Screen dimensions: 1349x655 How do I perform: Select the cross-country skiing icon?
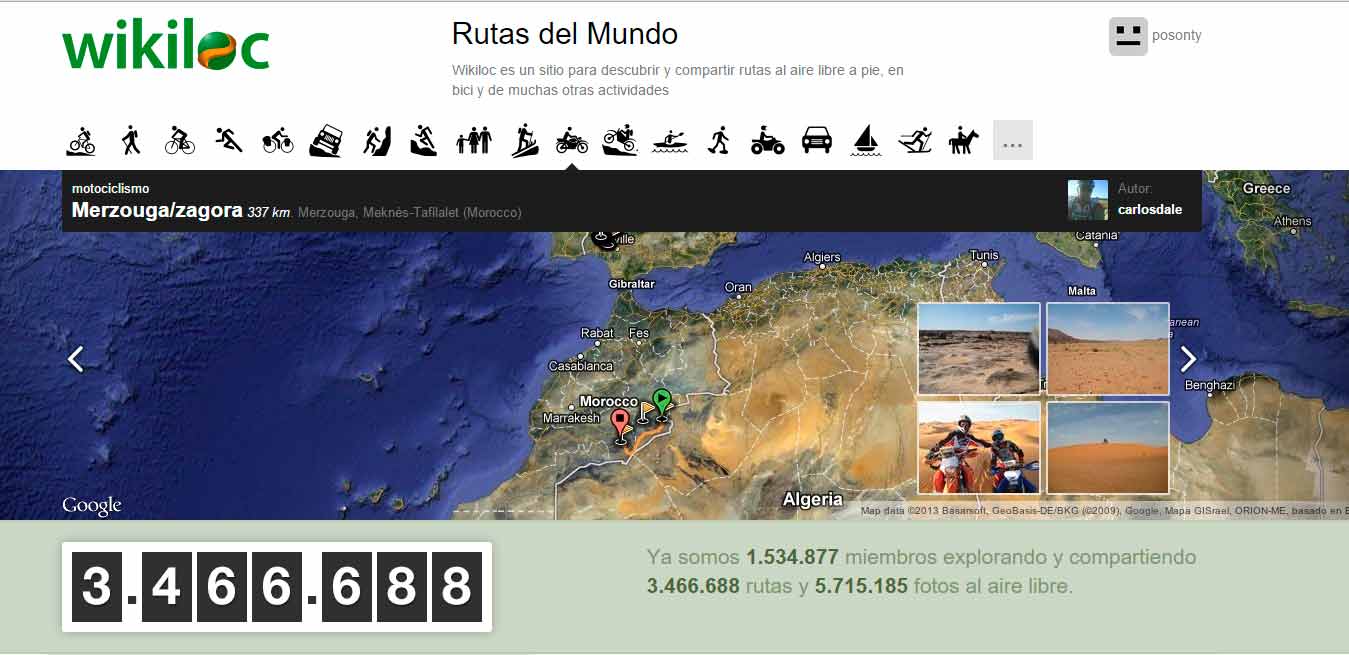tap(914, 141)
